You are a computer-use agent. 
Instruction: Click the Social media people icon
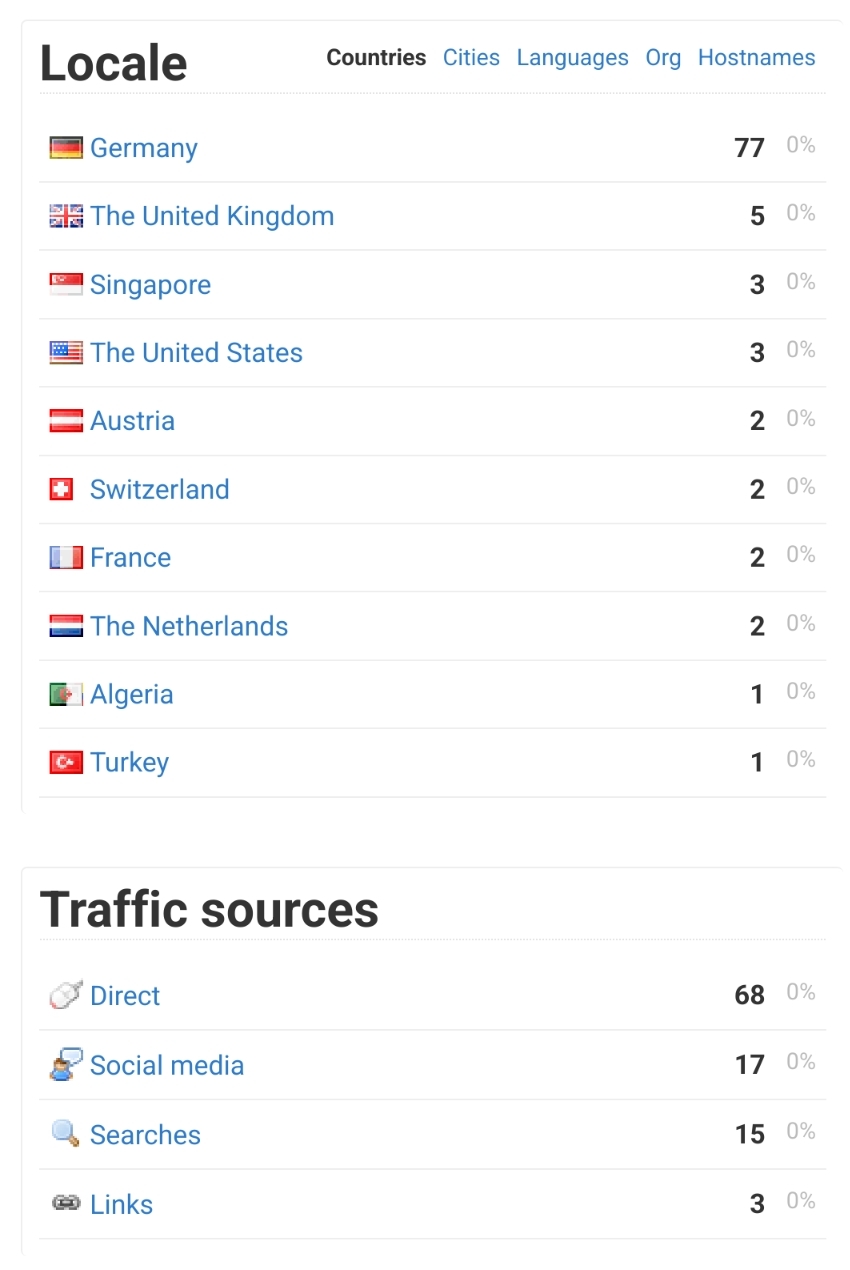(66, 1065)
